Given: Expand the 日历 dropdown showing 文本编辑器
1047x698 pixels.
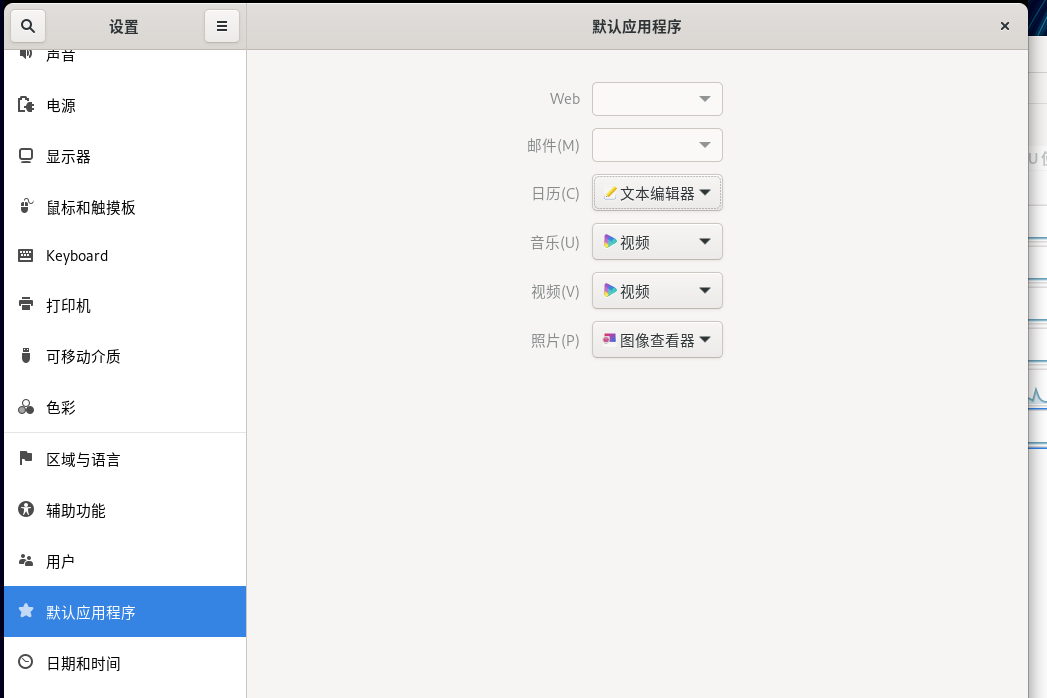Looking at the screenshot, I should pyautogui.click(x=657, y=193).
